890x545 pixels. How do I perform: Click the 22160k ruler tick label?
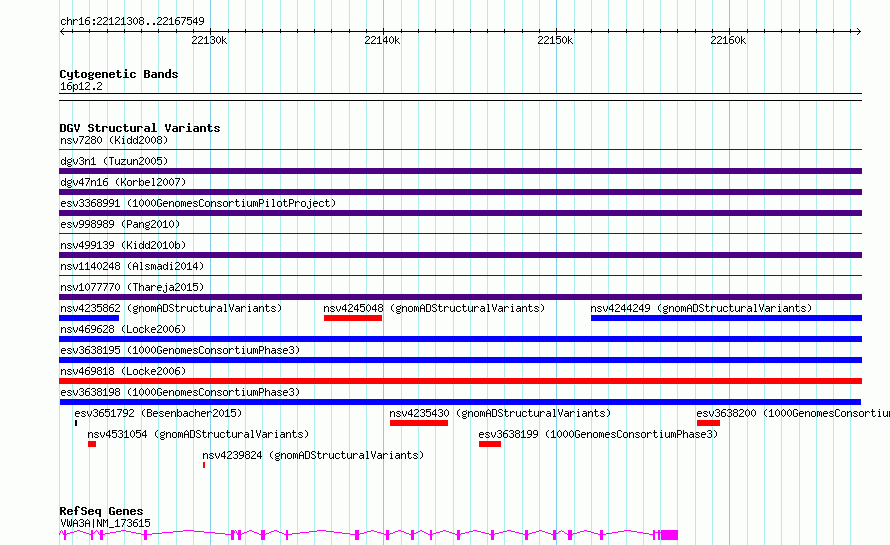(x=728, y=40)
